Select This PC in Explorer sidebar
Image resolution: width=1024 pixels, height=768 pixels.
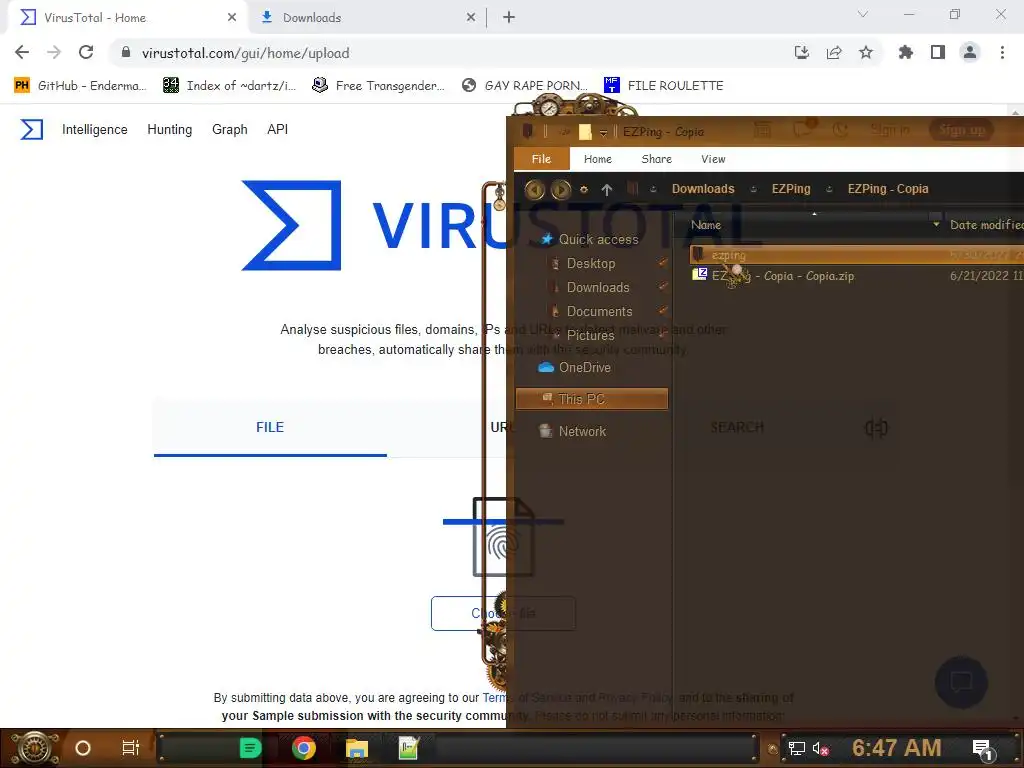click(592, 398)
